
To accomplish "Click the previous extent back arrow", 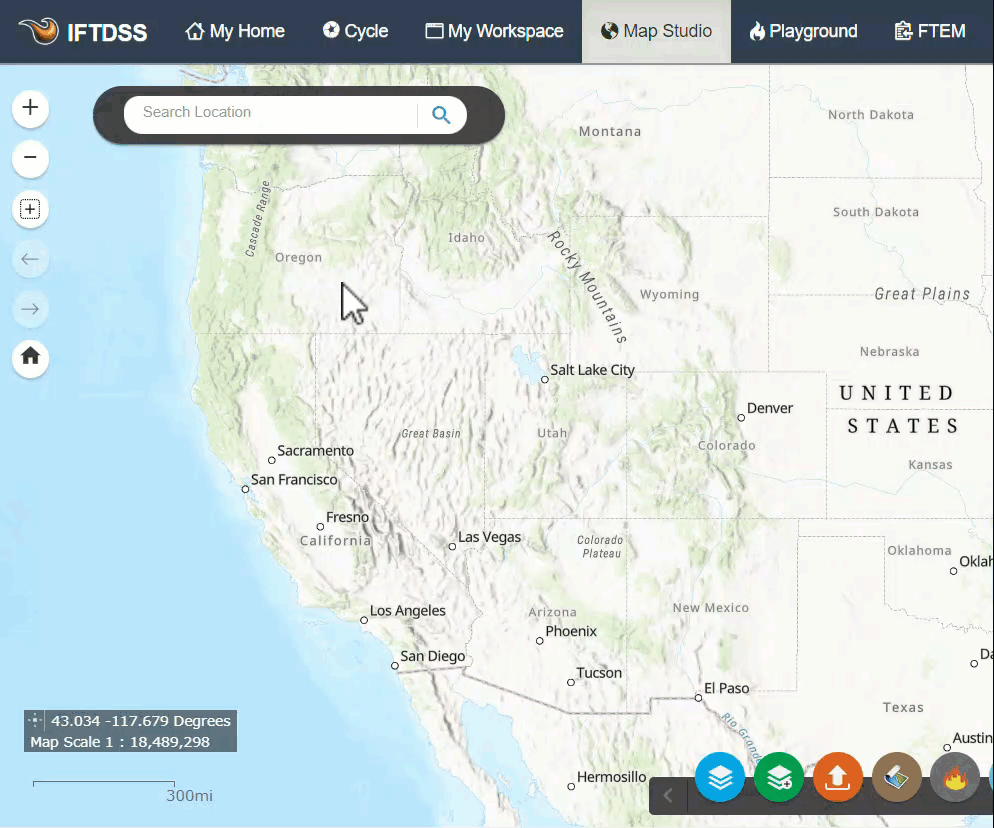I will [x=30, y=259].
